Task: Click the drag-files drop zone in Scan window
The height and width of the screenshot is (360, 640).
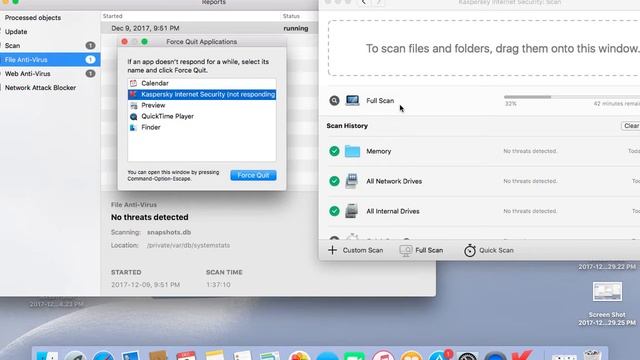Action: [484, 48]
